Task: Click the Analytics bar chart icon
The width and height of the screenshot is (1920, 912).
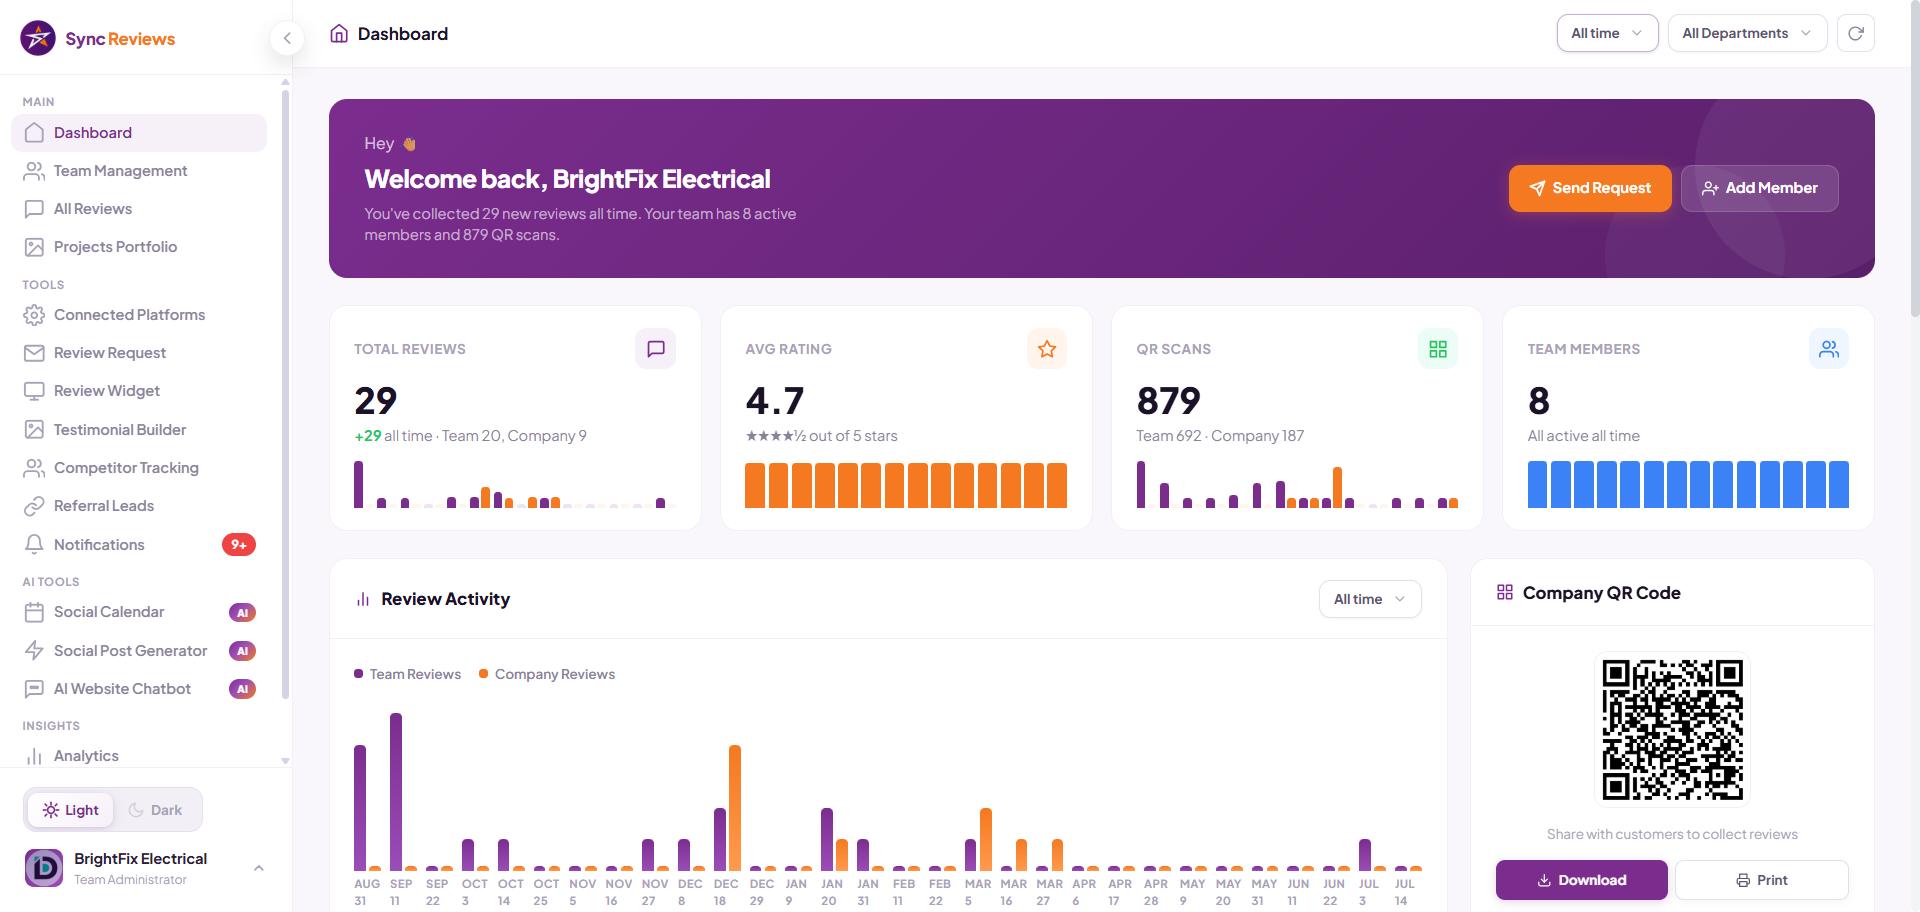Action: [x=34, y=756]
